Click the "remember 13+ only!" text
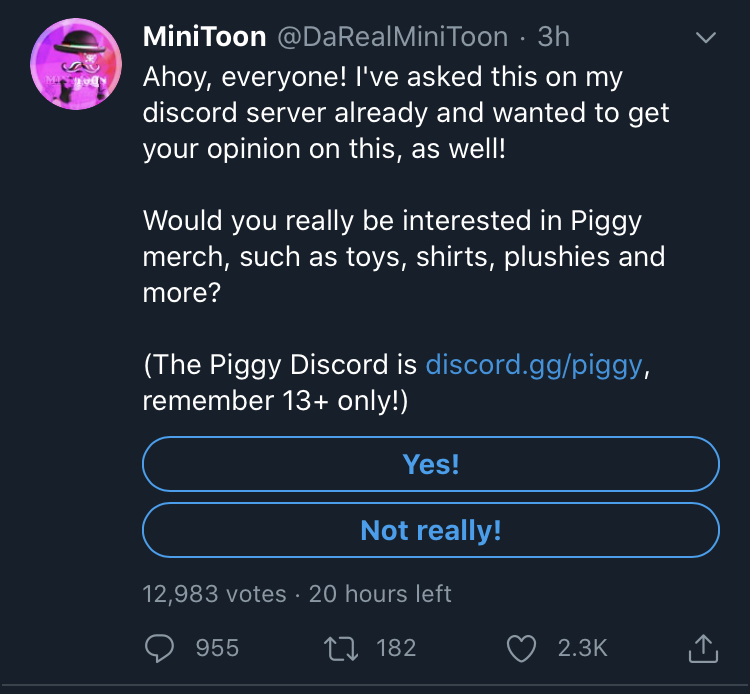 tap(276, 400)
